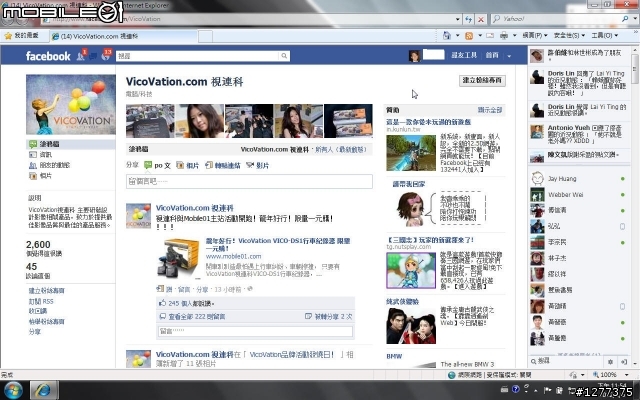Screen dimensions: 640x400
Task: Open the 網頁(P) dropdown menu
Action: coord(535,36)
